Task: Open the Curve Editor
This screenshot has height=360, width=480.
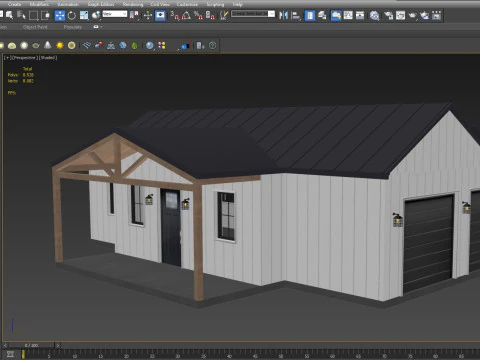Action: coord(348,15)
